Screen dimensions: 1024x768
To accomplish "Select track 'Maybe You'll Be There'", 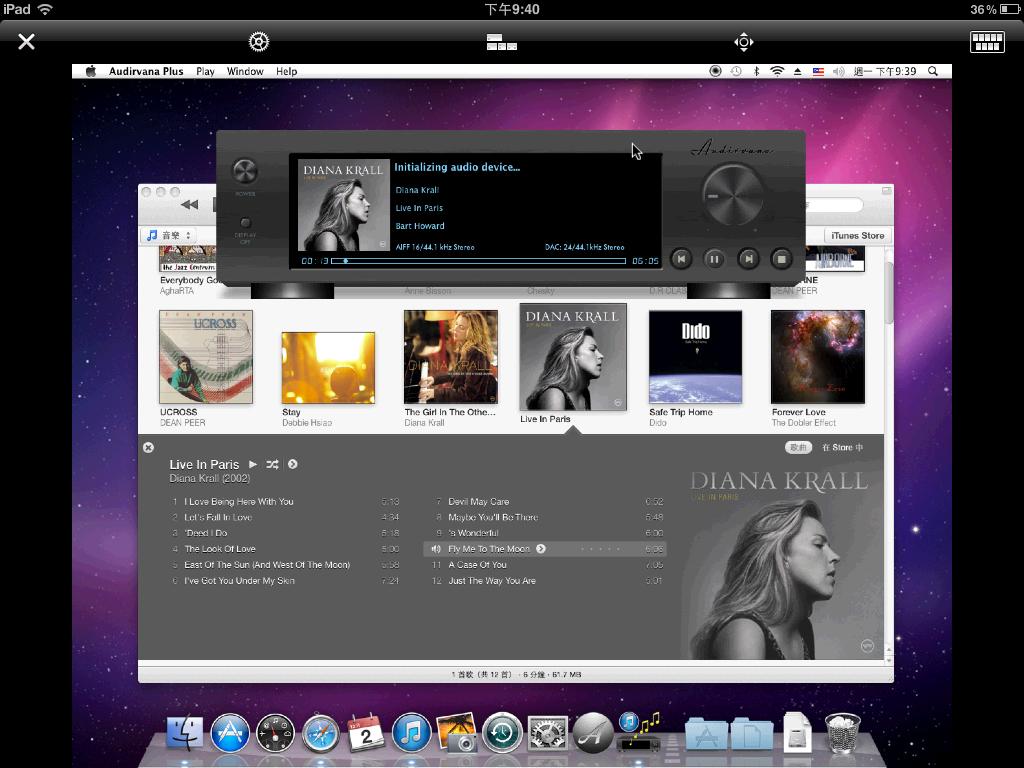I will (547, 517).
